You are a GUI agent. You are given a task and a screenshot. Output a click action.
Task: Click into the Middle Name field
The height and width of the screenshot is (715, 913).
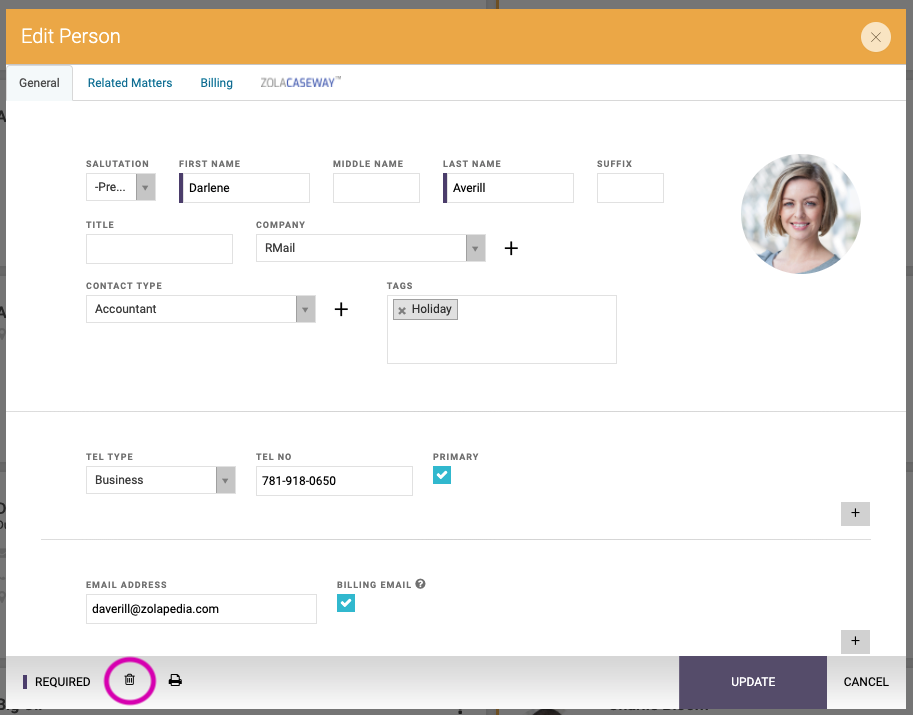tap(376, 188)
